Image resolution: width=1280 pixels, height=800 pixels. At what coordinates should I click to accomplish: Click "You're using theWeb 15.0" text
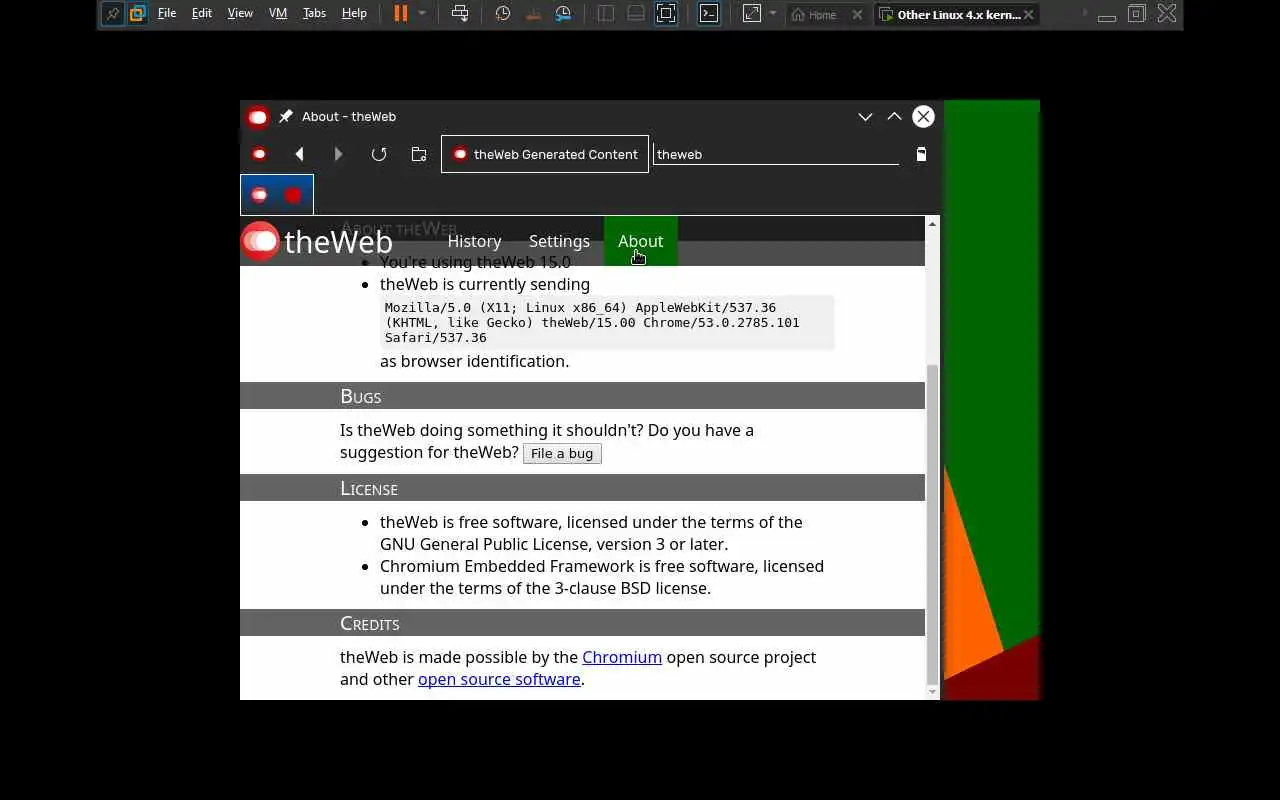click(475, 263)
